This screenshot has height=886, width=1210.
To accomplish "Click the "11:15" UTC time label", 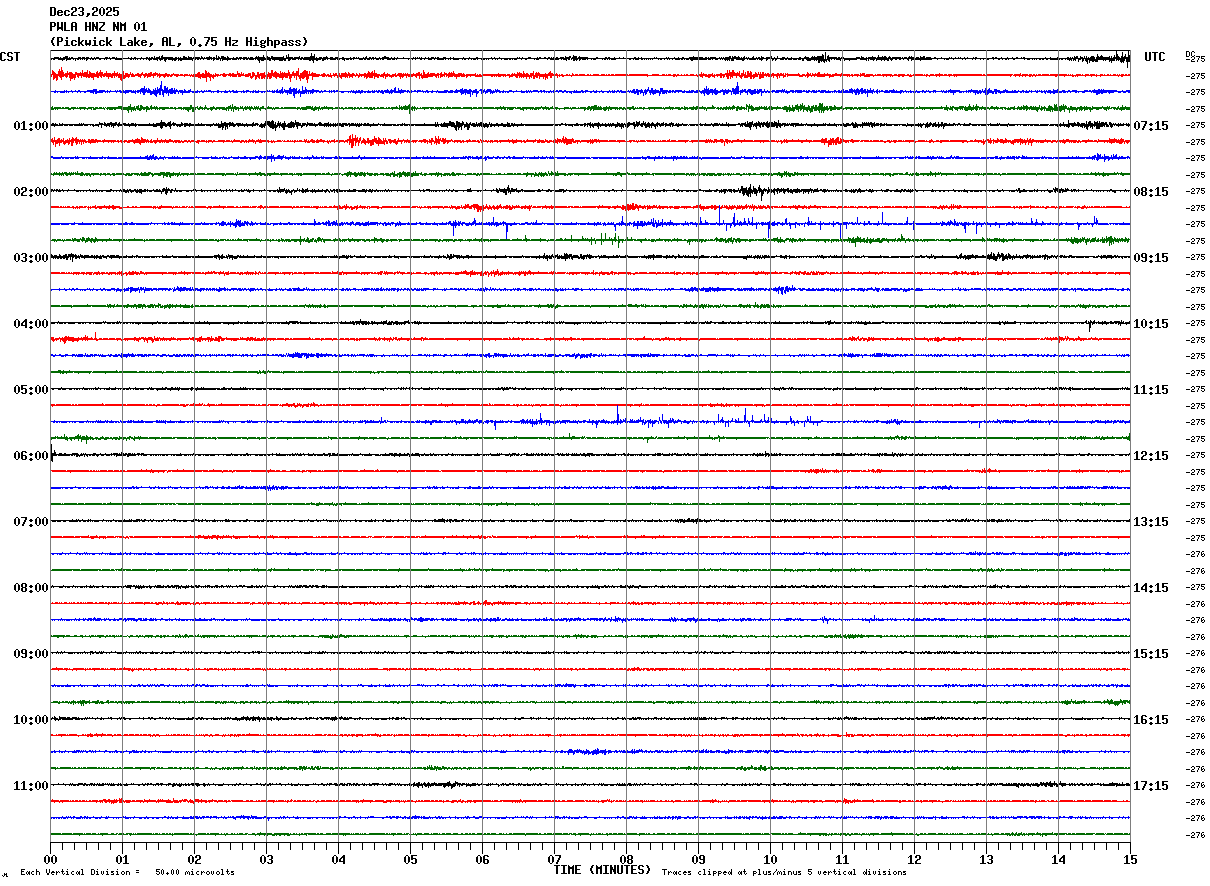I will click(1151, 390).
